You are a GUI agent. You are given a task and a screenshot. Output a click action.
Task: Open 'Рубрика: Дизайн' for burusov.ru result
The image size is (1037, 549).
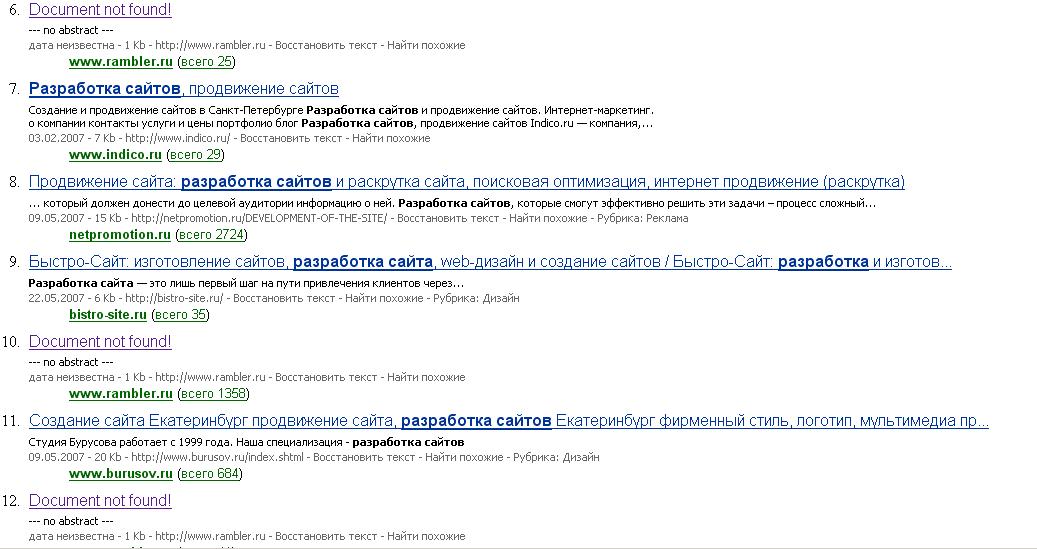(x=556, y=457)
